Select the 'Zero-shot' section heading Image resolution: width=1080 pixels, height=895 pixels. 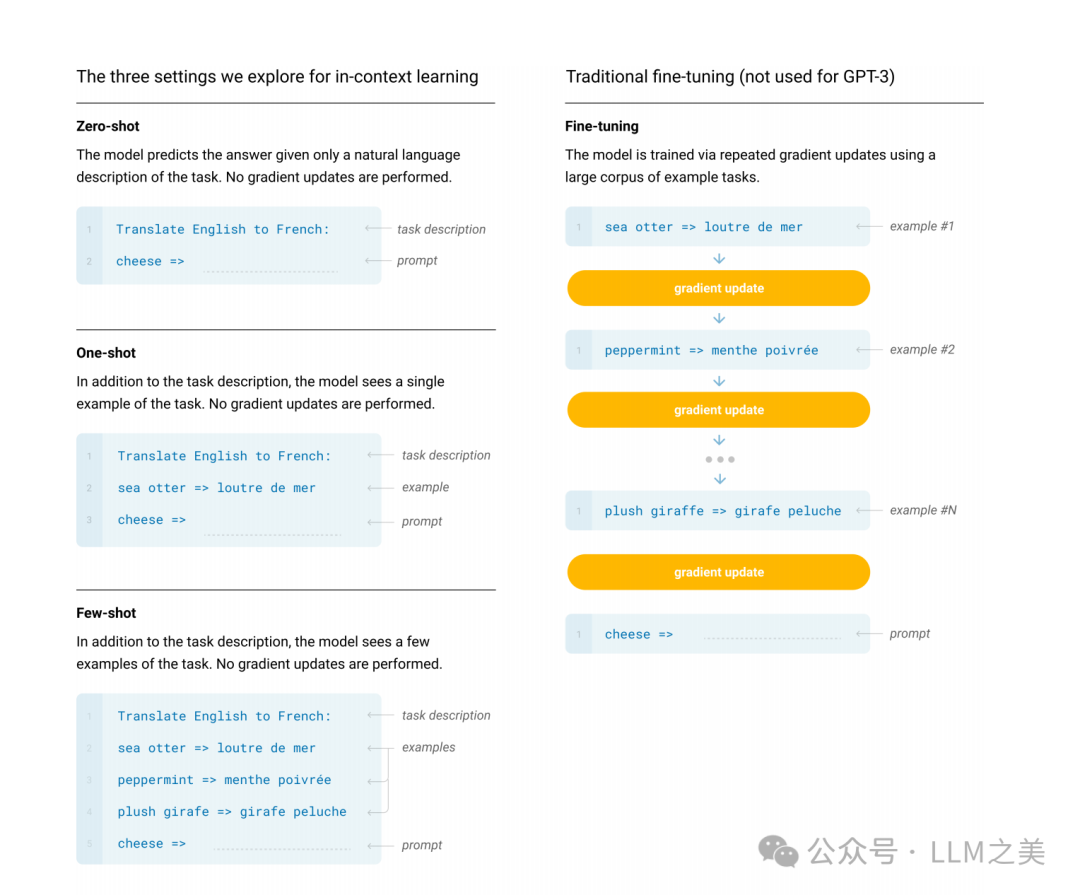pyautogui.click(x=108, y=126)
